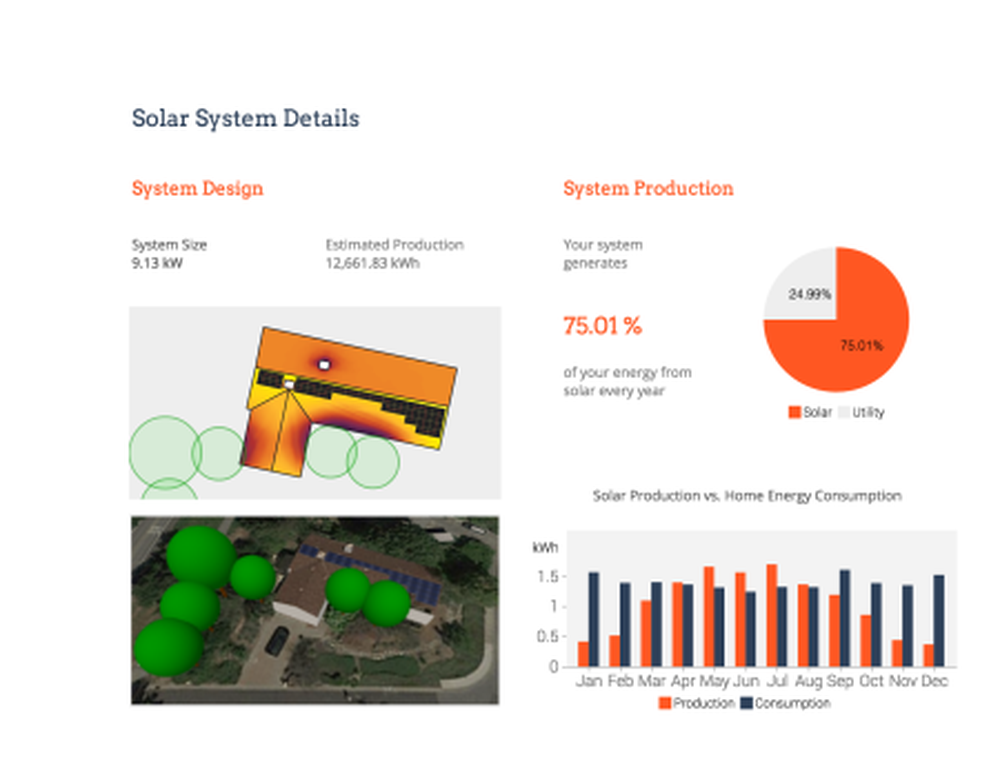Select the 12,661.83 kWh value

372,263
